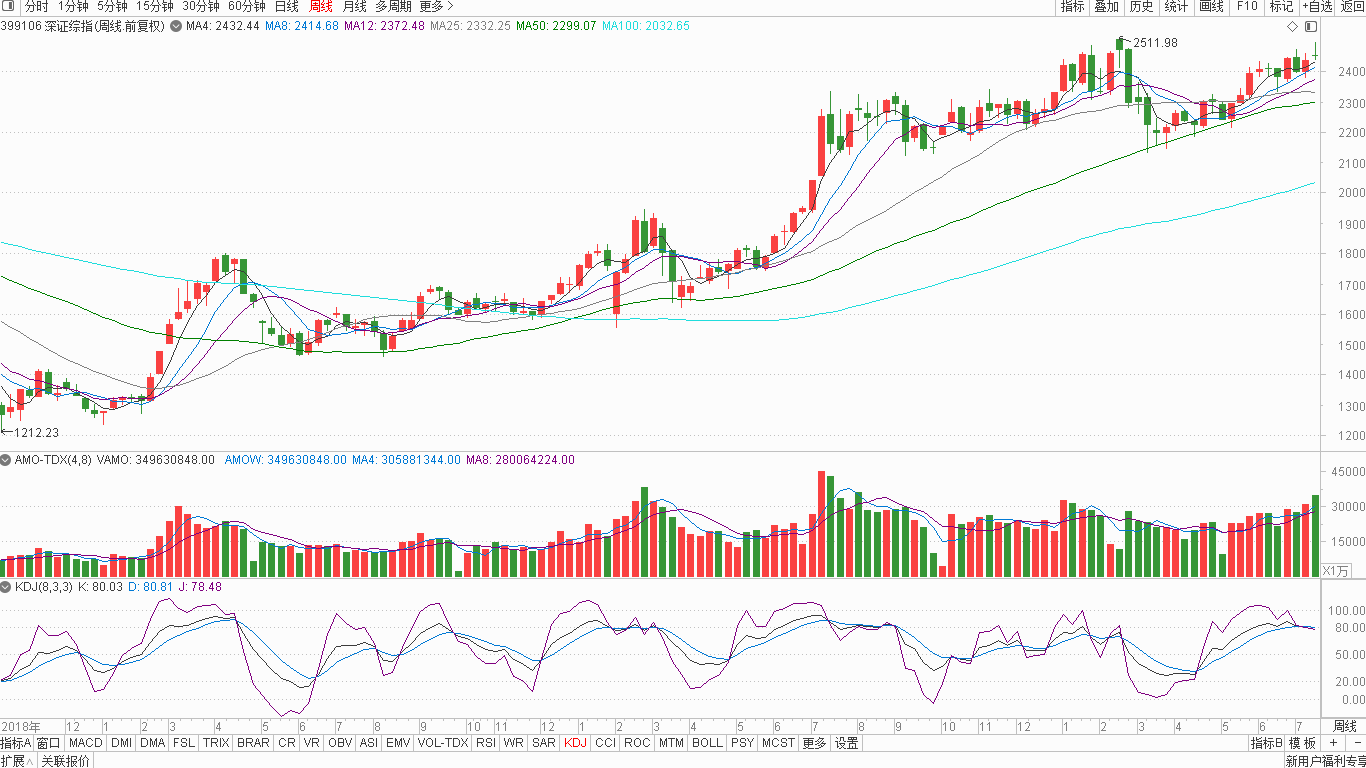
Task: Expand the 更多 periods menu at top
Action: (x=436, y=6)
